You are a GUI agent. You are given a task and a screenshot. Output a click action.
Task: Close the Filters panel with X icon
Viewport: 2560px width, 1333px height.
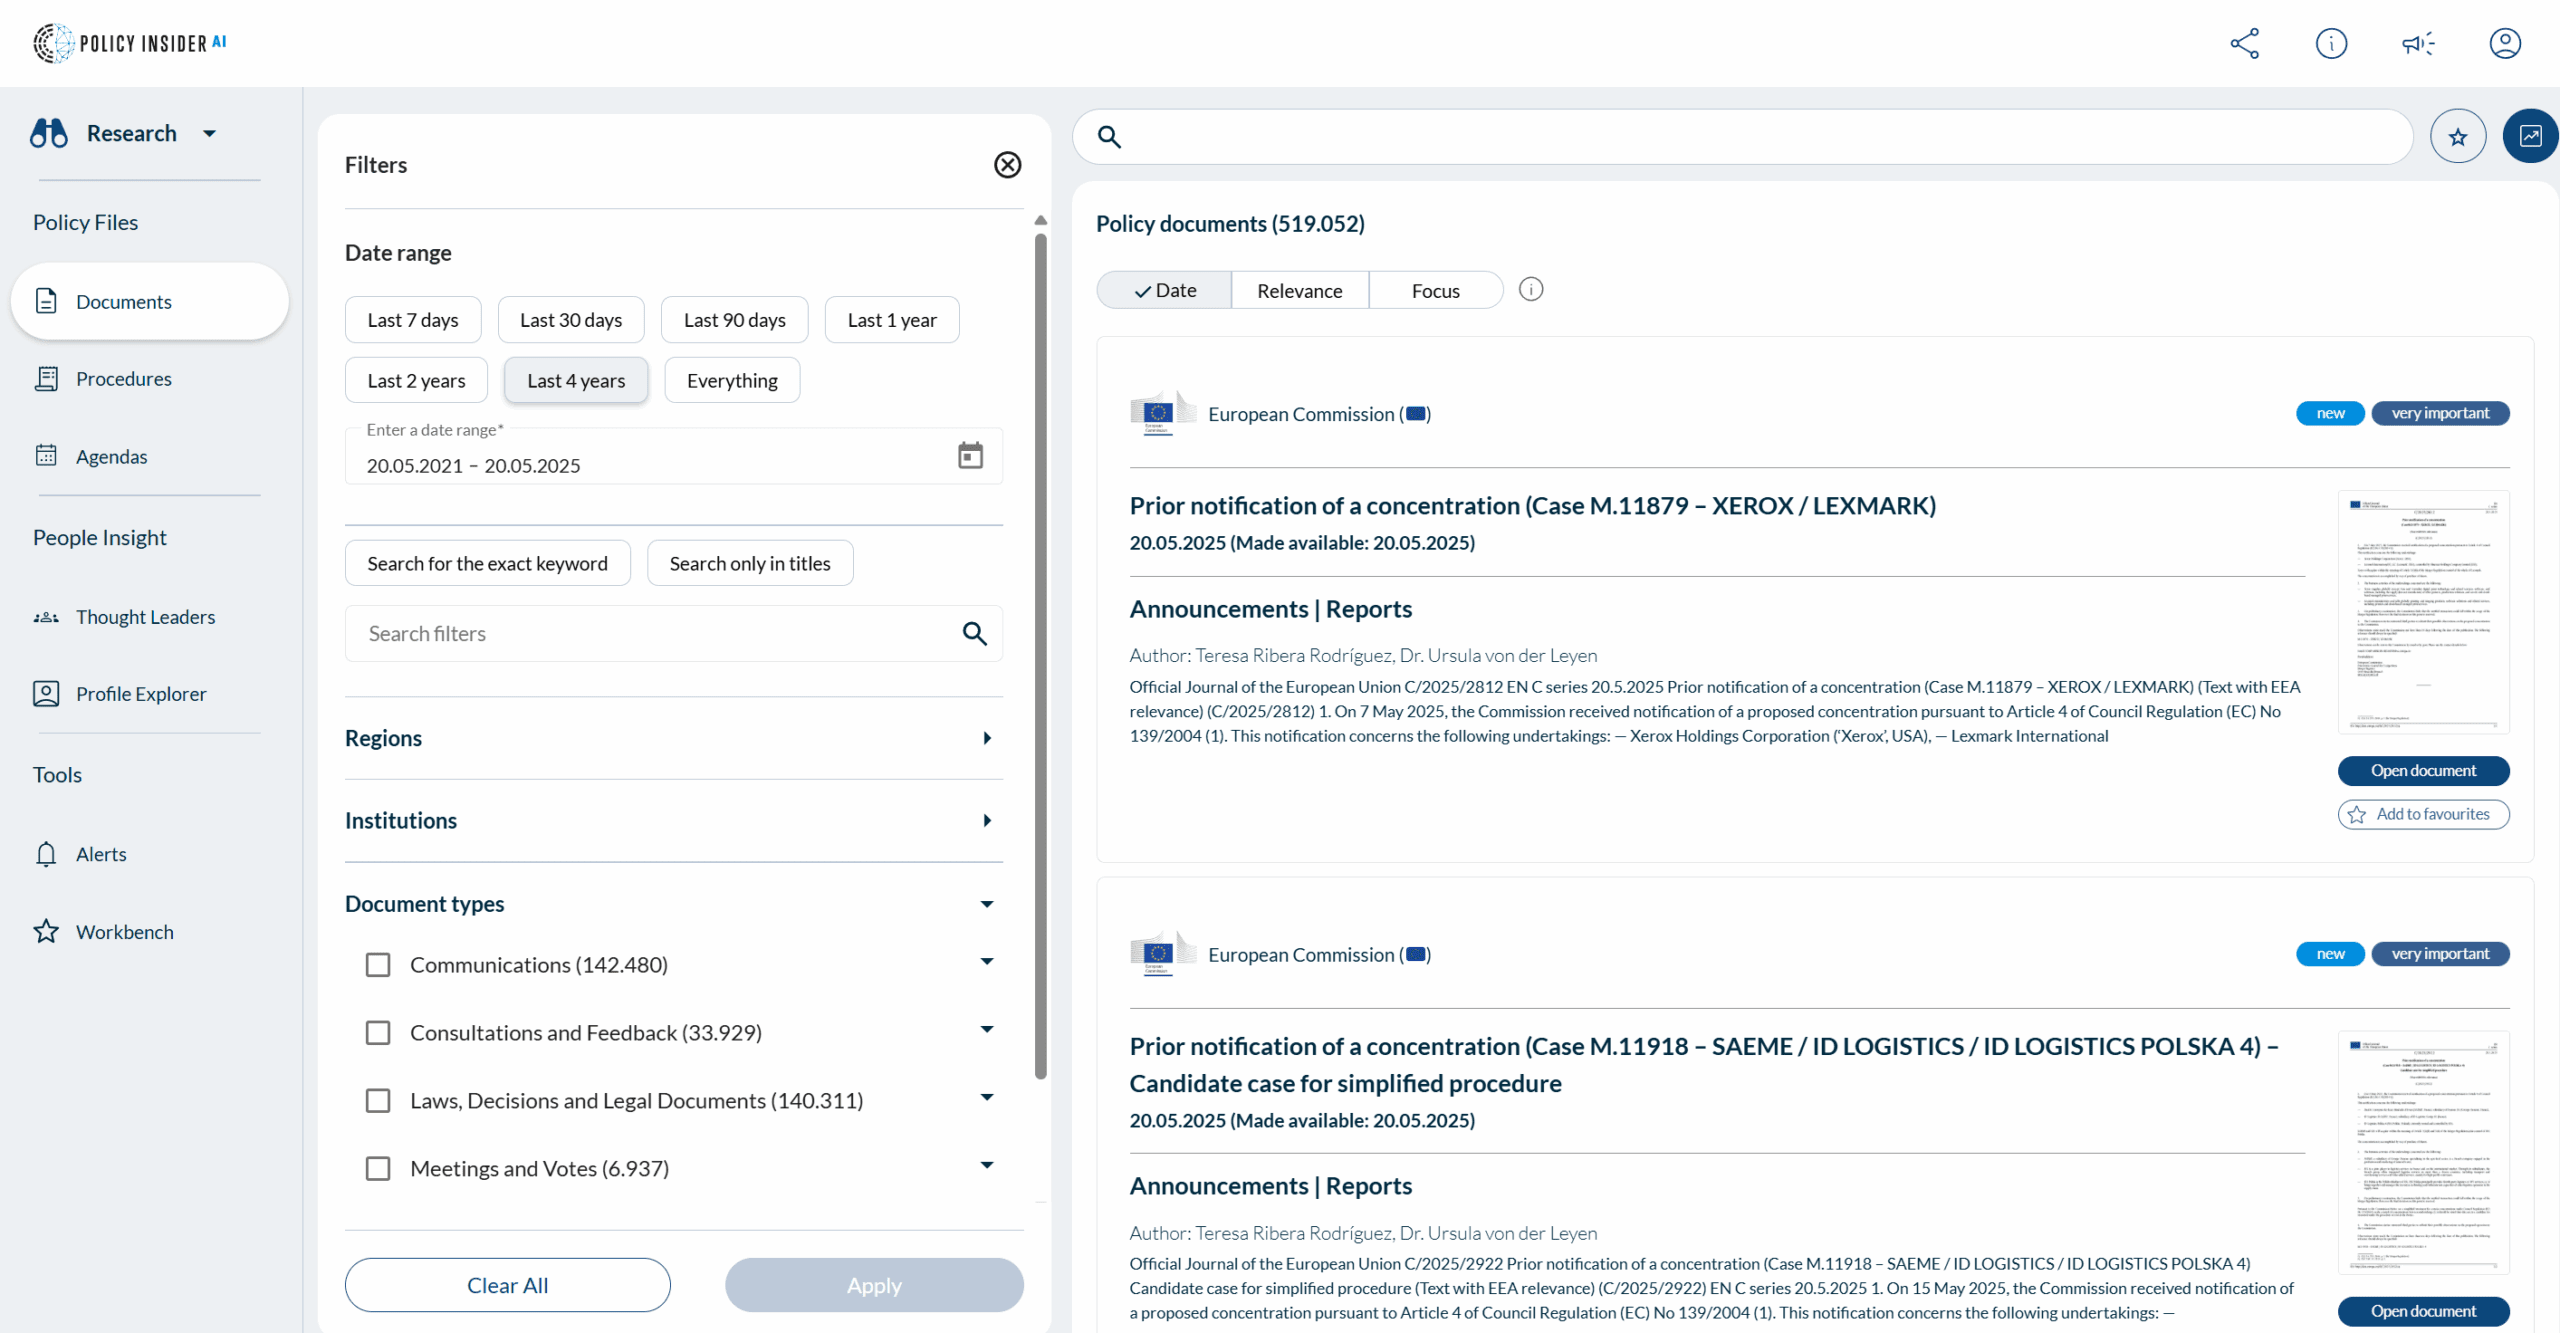[1007, 165]
